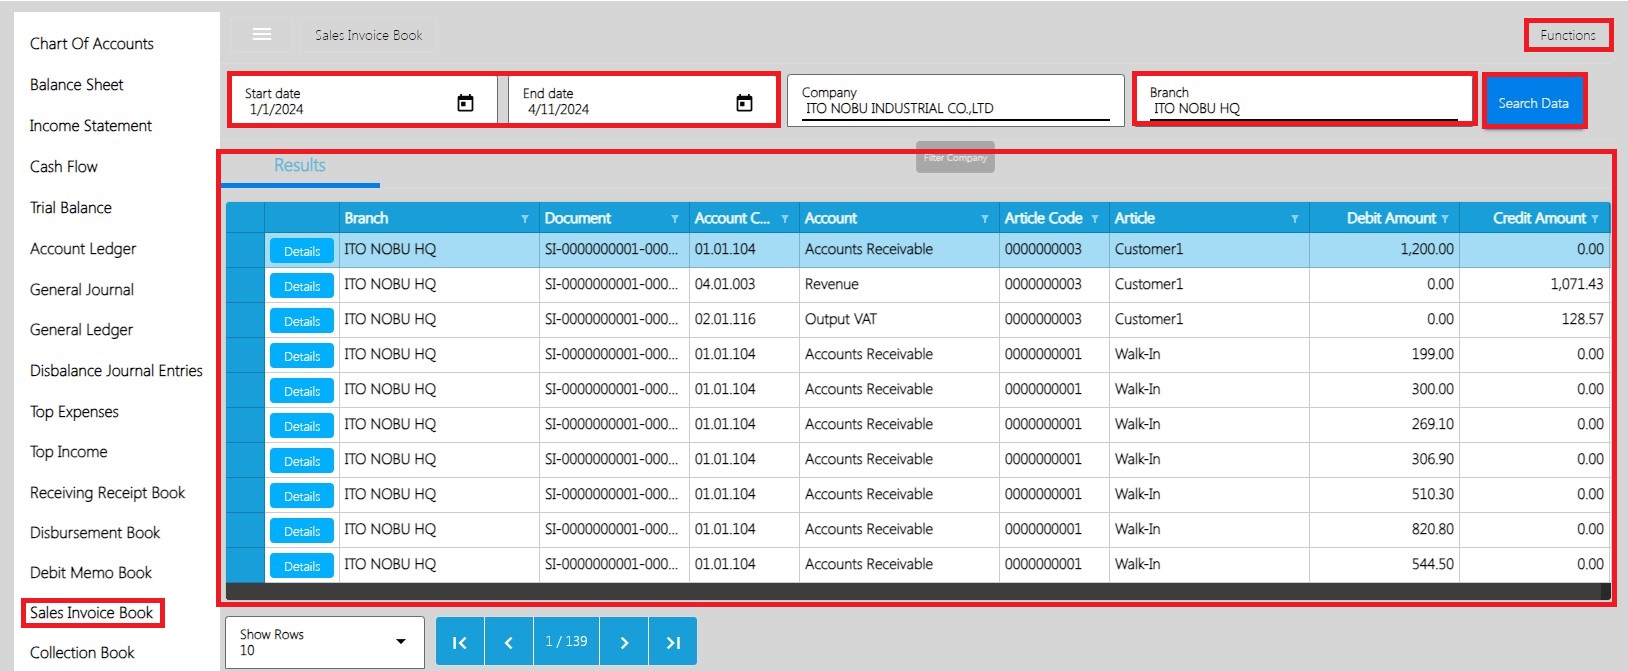This screenshot has width=1628, height=671.
Task: Open Details for the 510.30 debit row
Action: coord(302,496)
